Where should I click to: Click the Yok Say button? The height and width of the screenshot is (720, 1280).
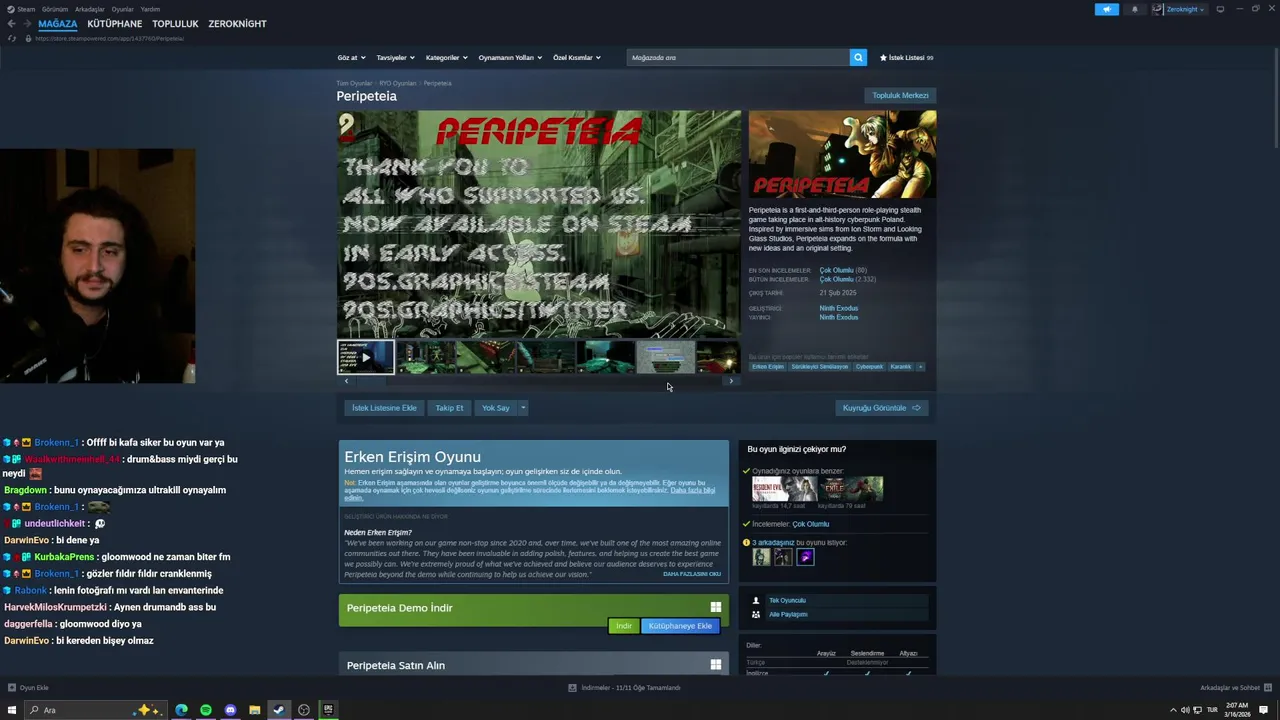[x=495, y=407]
